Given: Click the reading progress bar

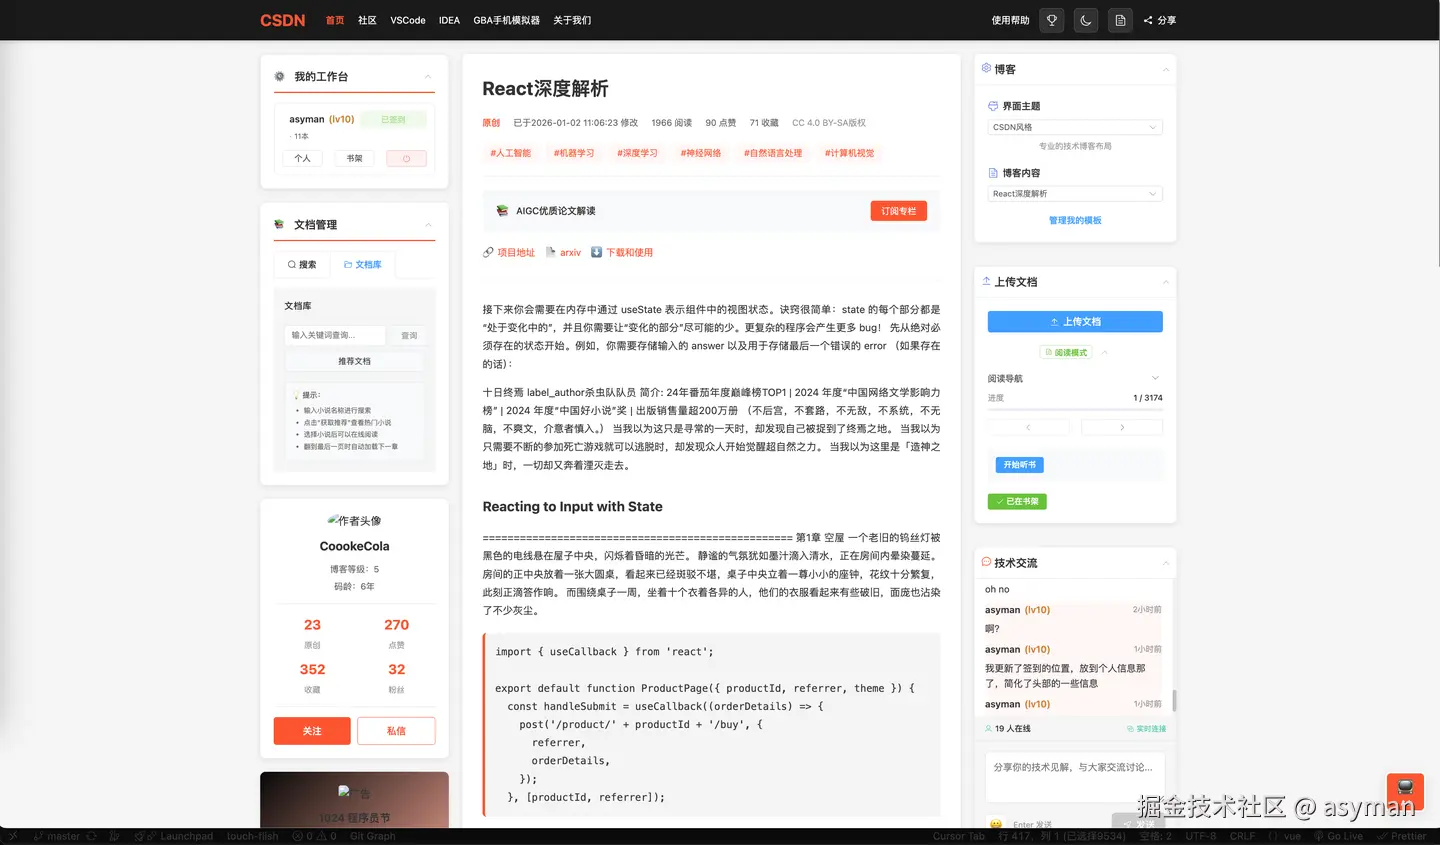Looking at the screenshot, I should point(1075,409).
